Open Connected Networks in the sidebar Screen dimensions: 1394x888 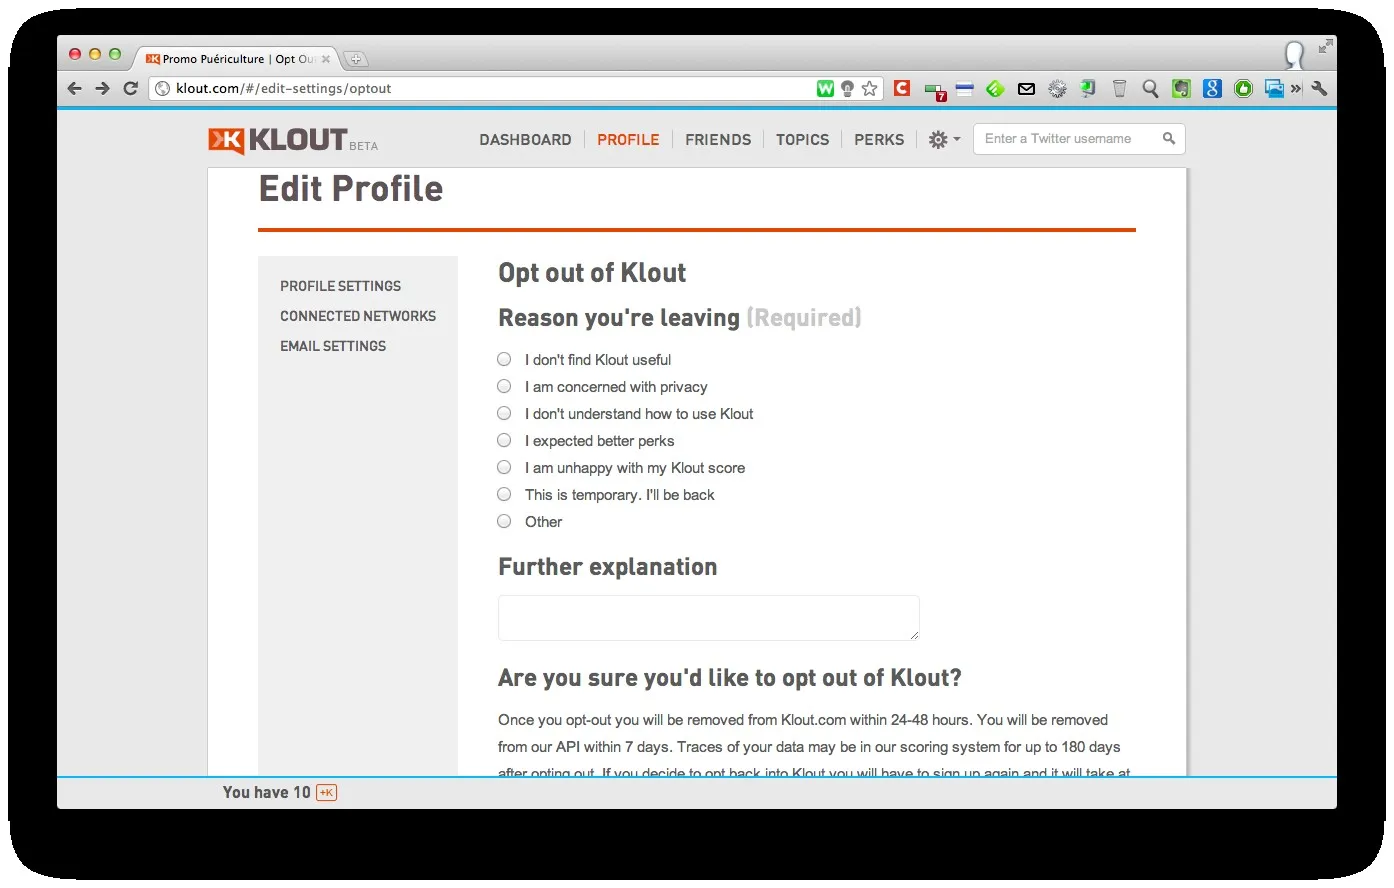[x=358, y=316]
